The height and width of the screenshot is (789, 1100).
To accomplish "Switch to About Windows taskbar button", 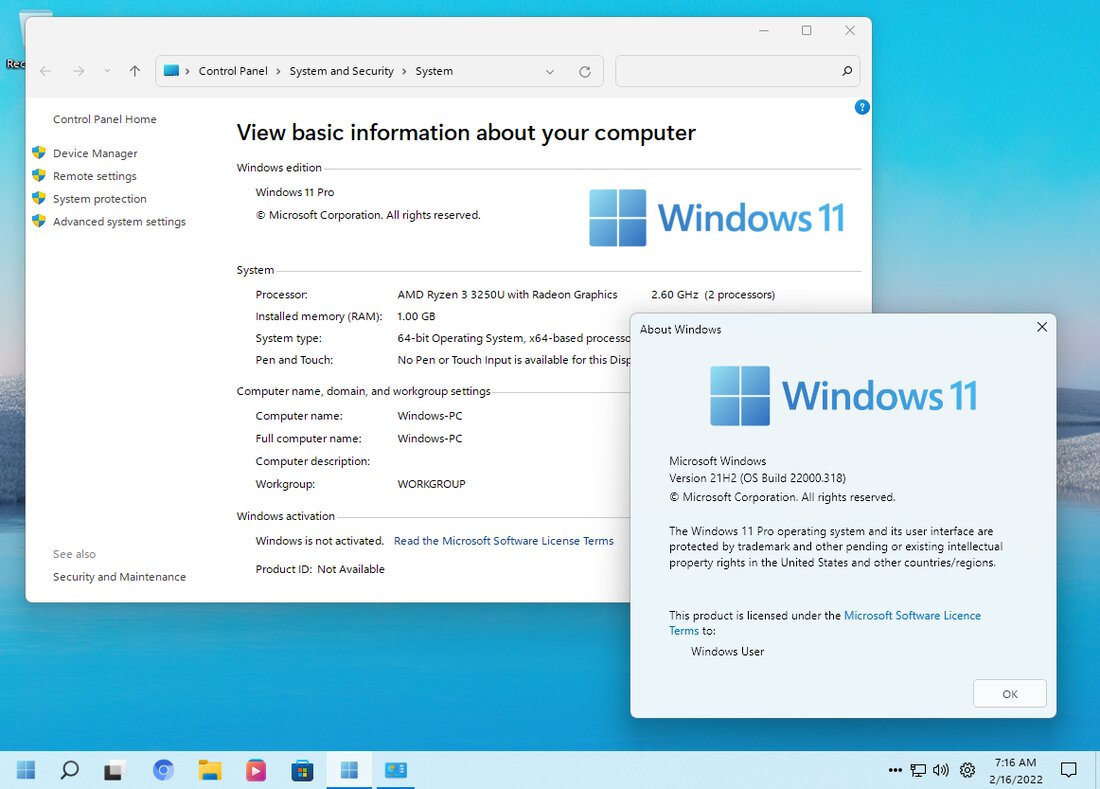I will 349,769.
